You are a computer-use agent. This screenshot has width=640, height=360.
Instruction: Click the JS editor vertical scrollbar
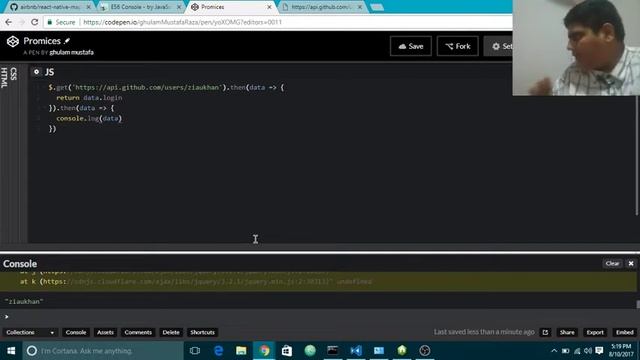point(637,155)
